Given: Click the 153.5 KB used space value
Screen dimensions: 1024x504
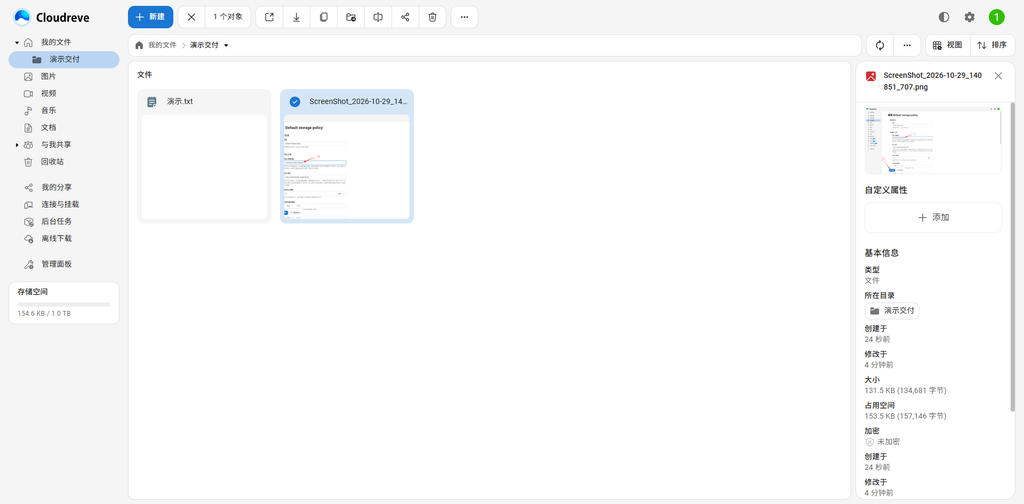Looking at the screenshot, I should [905, 416].
